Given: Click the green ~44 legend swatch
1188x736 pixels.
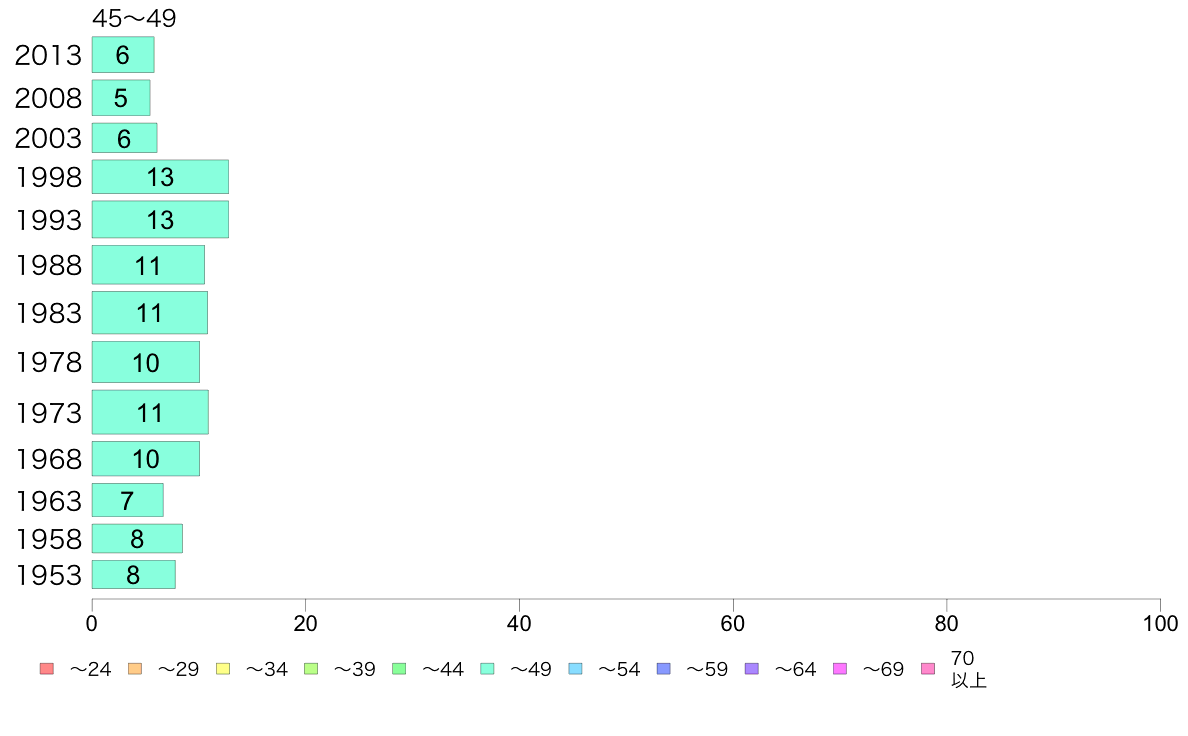Looking at the screenshot, I should [399, 669].
